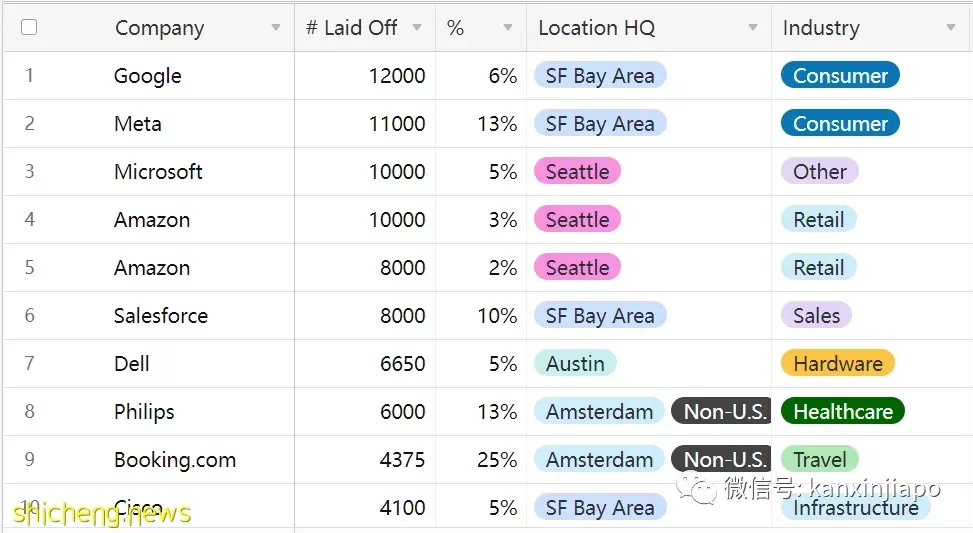Click SF Bay Area tag in Google row
Image resolution: width=973 pixels, height=533 pixels.
[600, 75]
